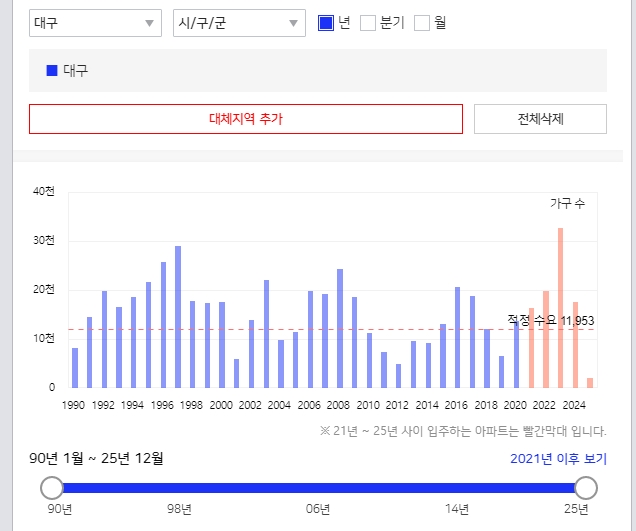Toggle the 년 (yearly) checkbox

click(x=325, y=22)
